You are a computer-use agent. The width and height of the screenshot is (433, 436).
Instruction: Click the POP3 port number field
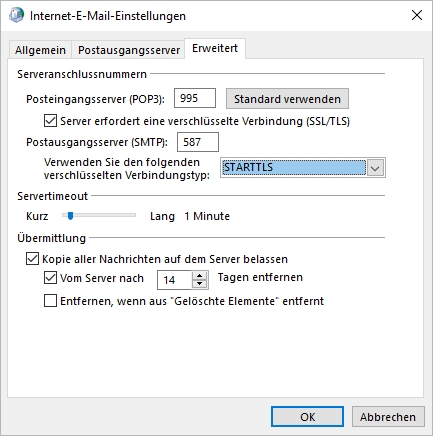195,98
